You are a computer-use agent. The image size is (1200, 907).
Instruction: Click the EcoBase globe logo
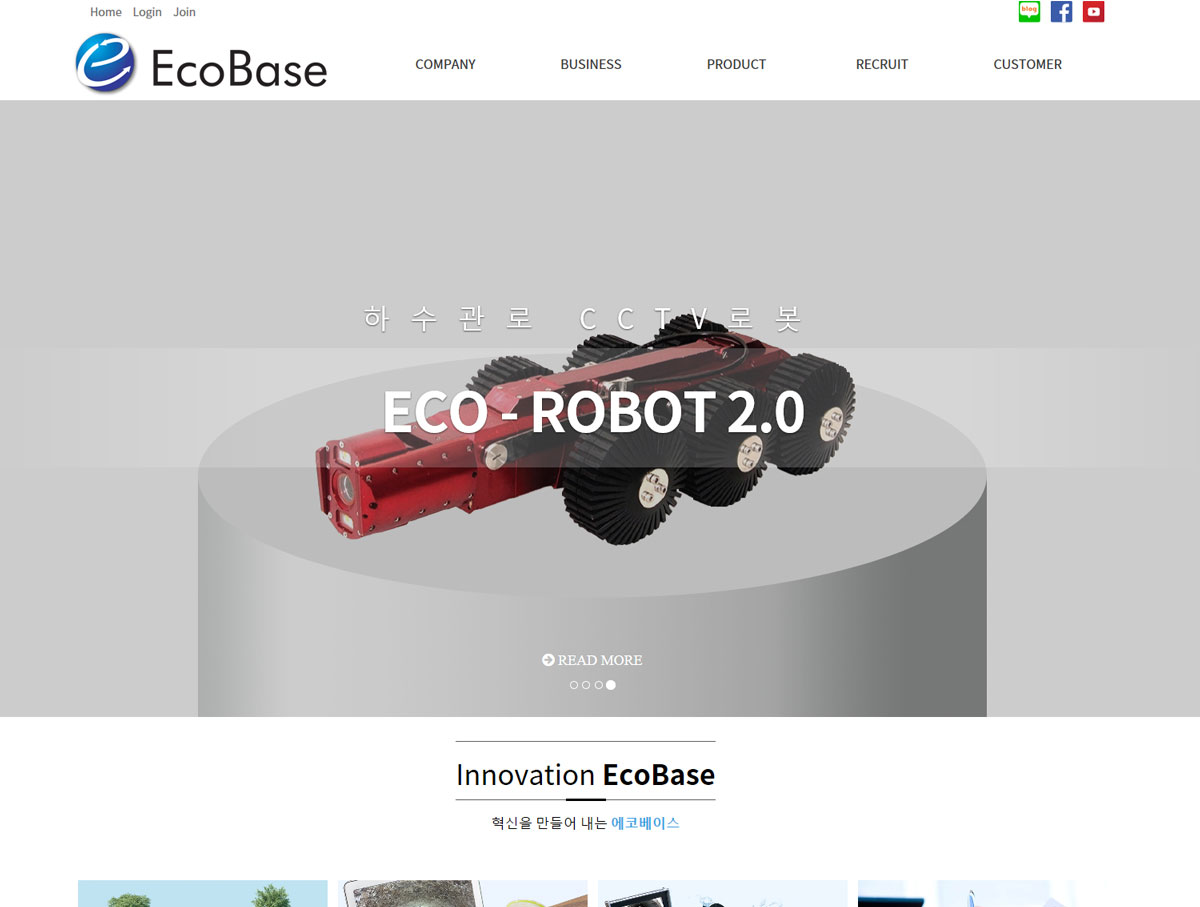coord(106,63)
